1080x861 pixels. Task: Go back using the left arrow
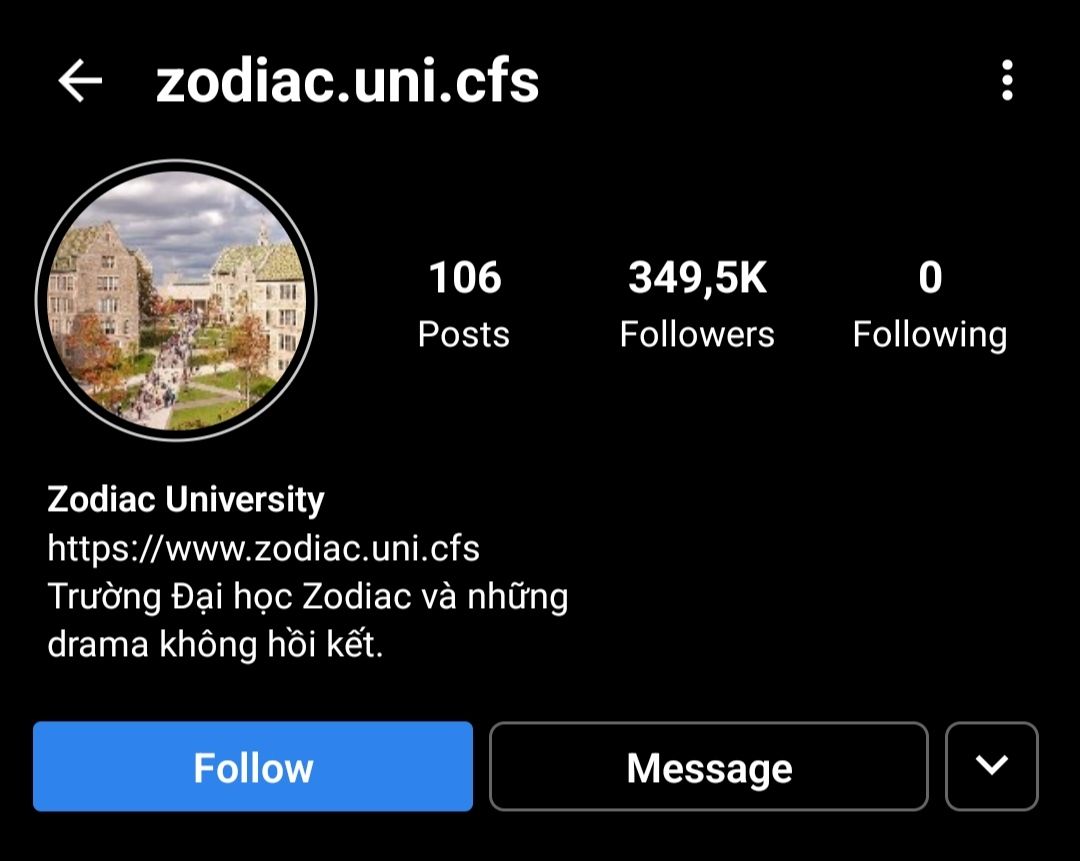tap(80, 81)
